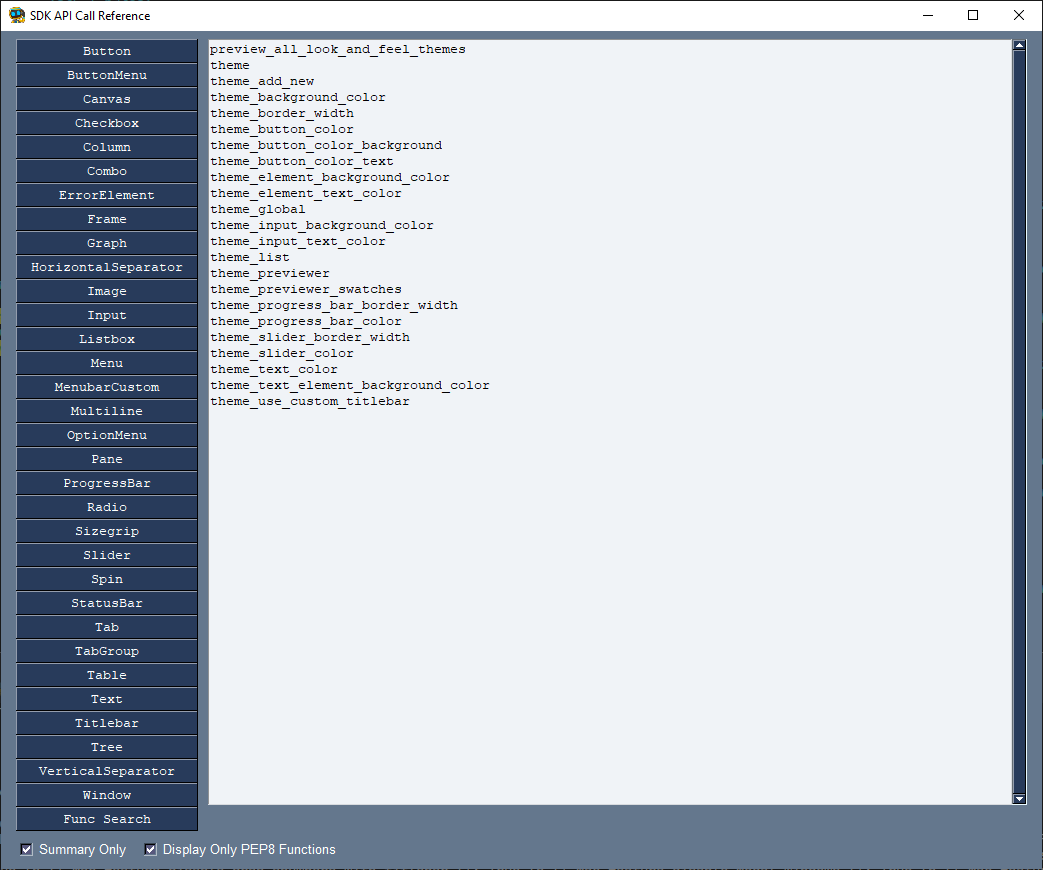Viewport: 1043px width, 870px height.
Task: Disable Display Only PEP8 Functions
Action: 150,849
